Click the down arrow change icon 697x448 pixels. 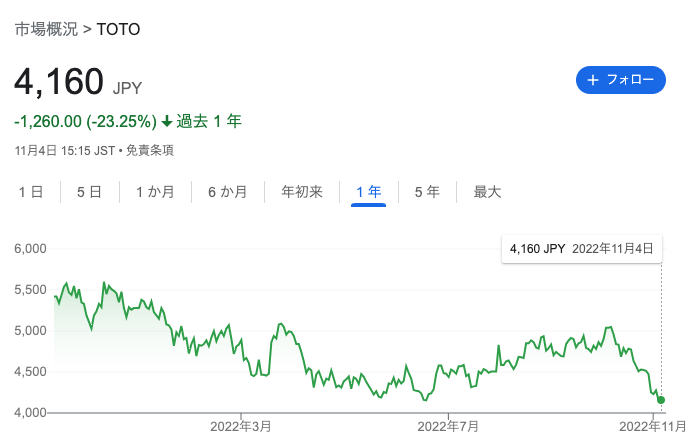click(x=167, y=121)
